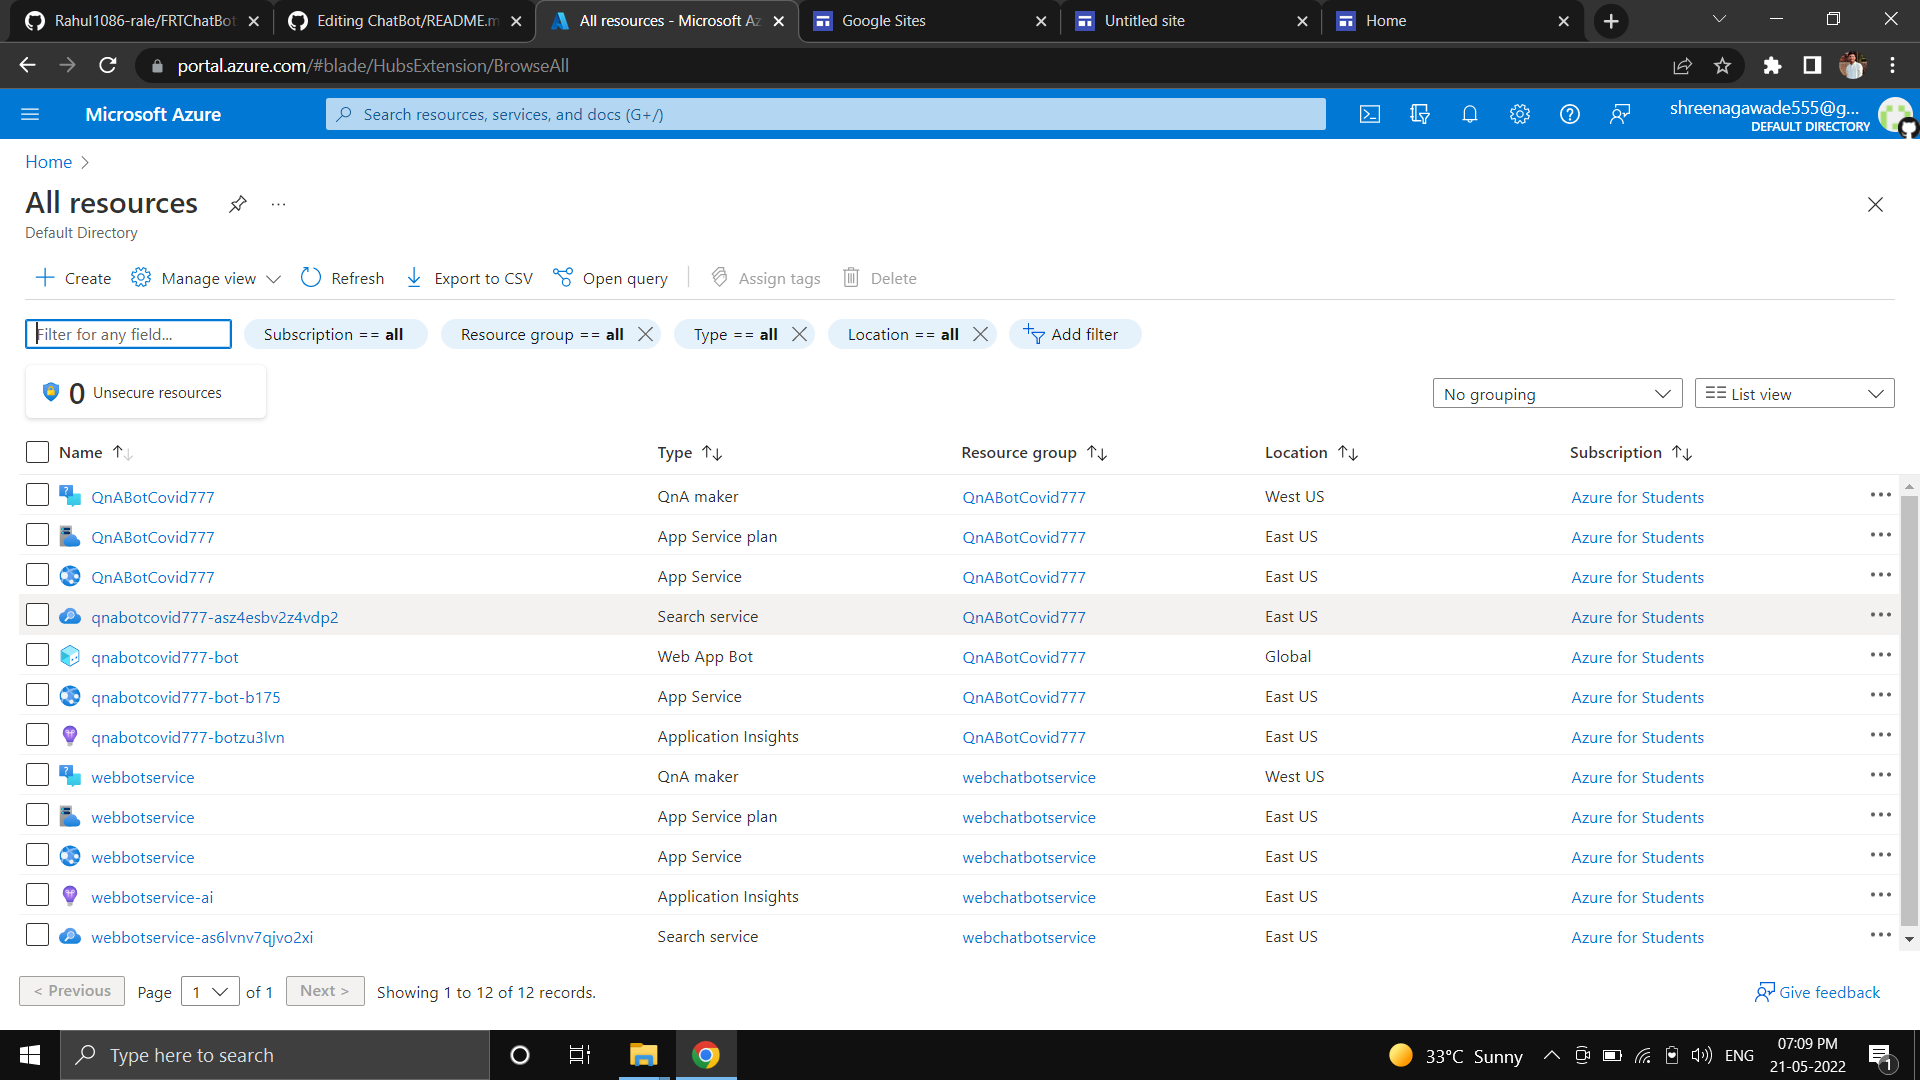Expand the No grouping dropdown

[1557, 394]
